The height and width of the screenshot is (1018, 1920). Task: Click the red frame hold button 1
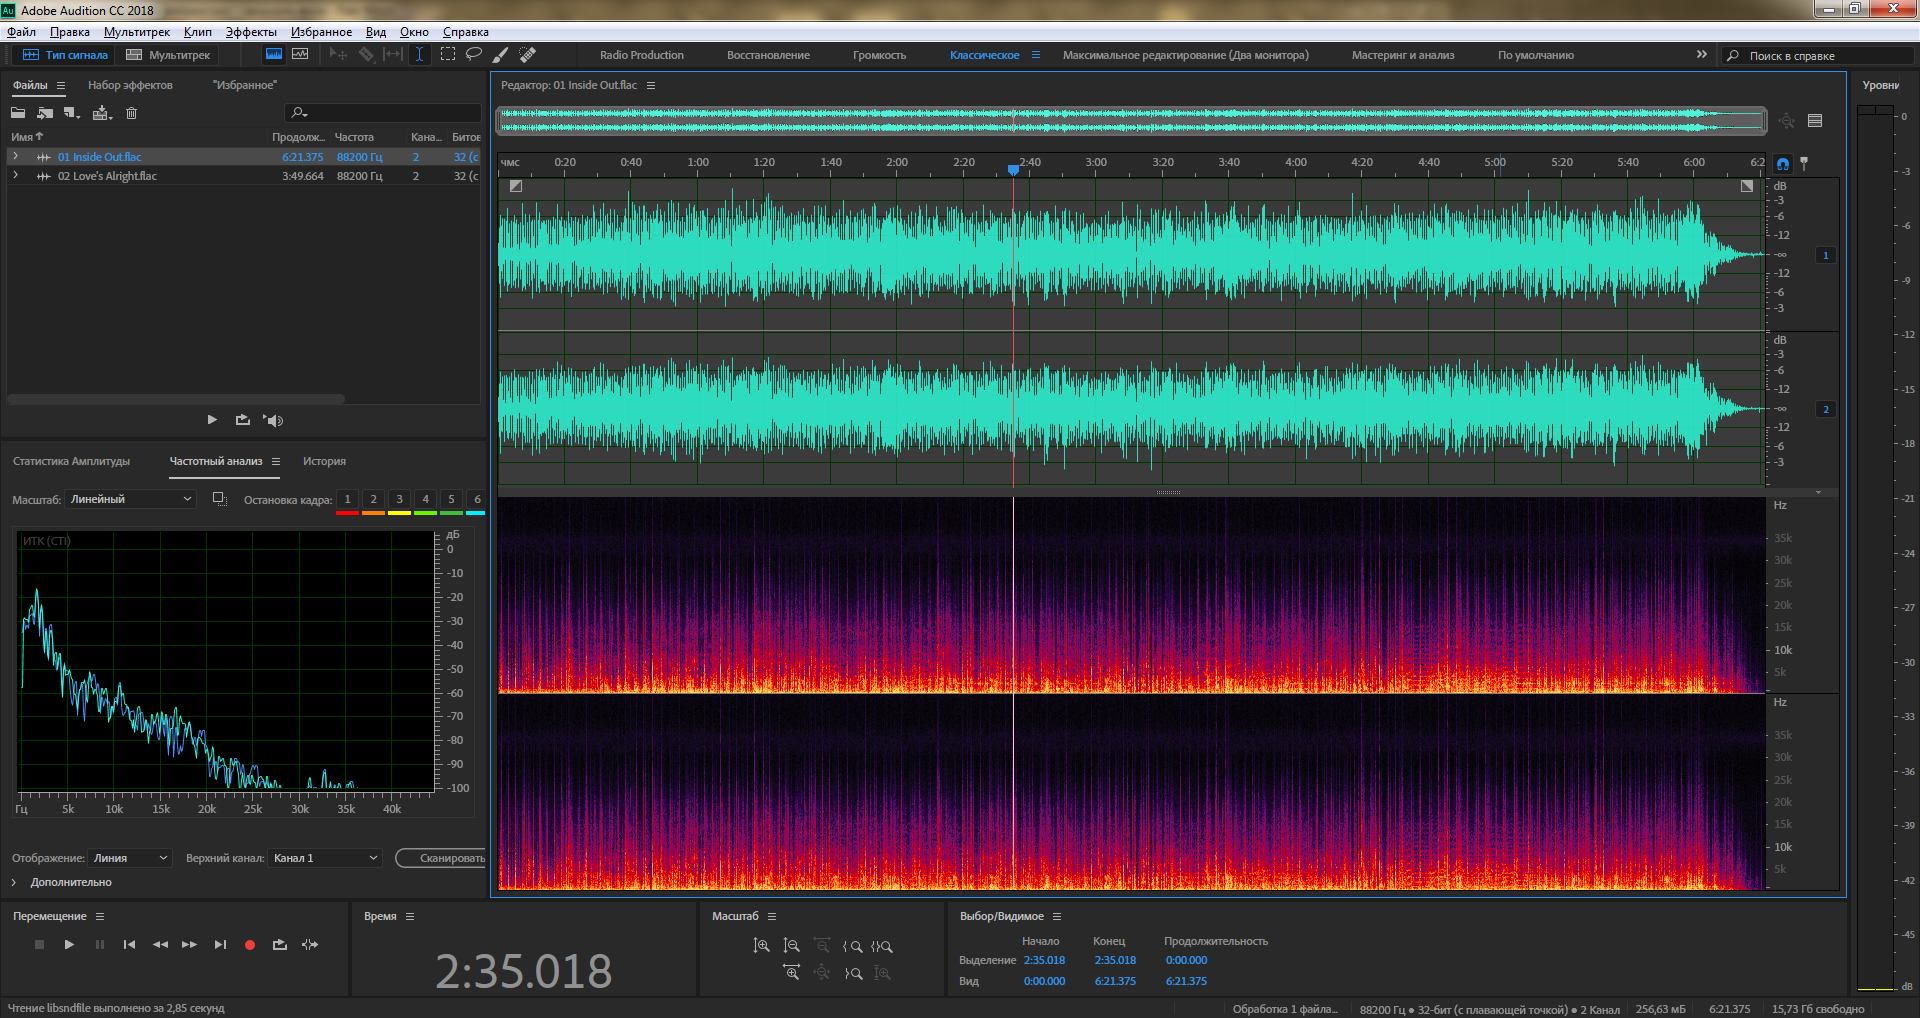point(347,500)
